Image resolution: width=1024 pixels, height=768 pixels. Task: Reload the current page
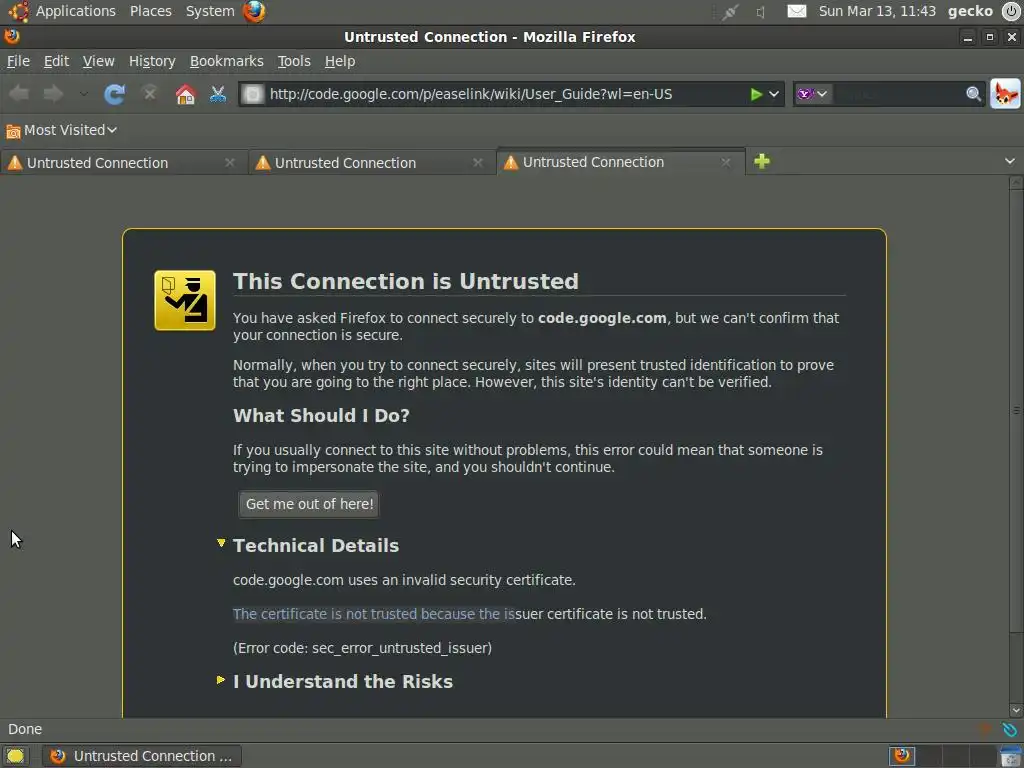click(115, 94)
